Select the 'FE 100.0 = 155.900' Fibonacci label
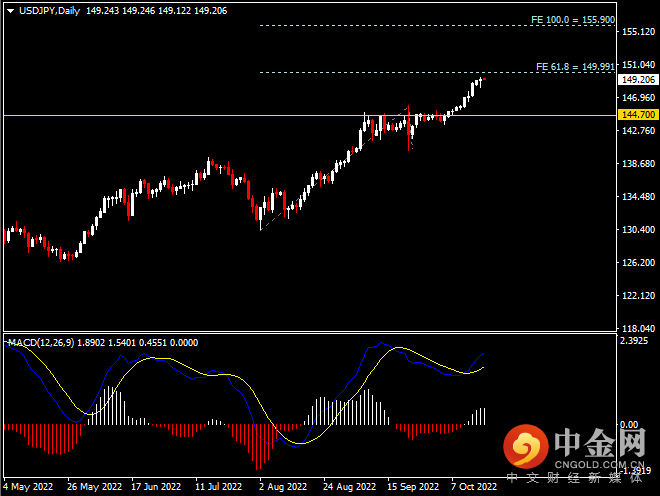Screen dimensions: 660x496 [573, 20]
